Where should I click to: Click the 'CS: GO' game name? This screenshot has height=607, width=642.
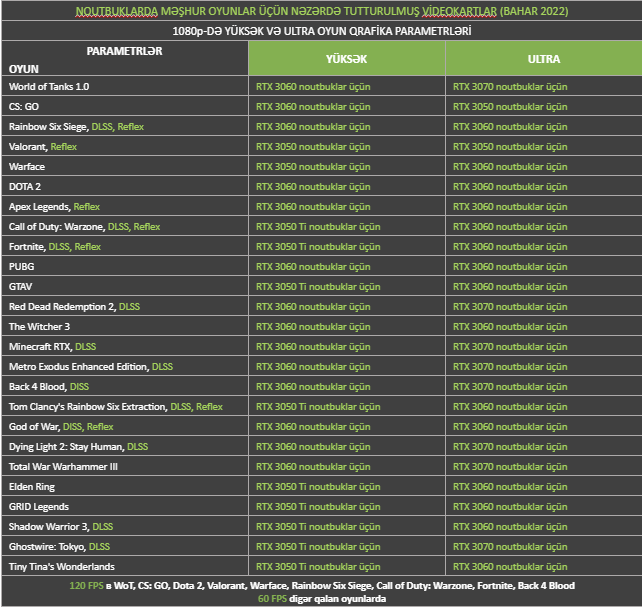[x=24, y=107]
